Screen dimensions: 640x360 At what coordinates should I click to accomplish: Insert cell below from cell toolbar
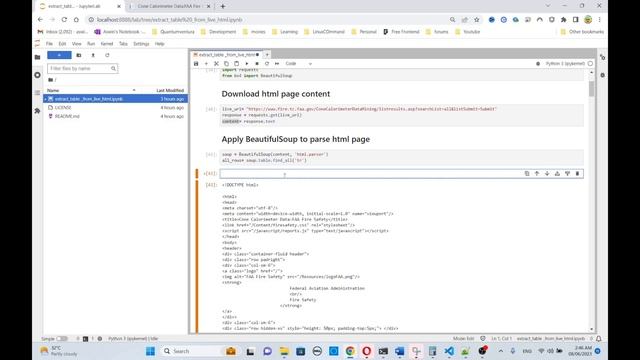click(567, 173)
